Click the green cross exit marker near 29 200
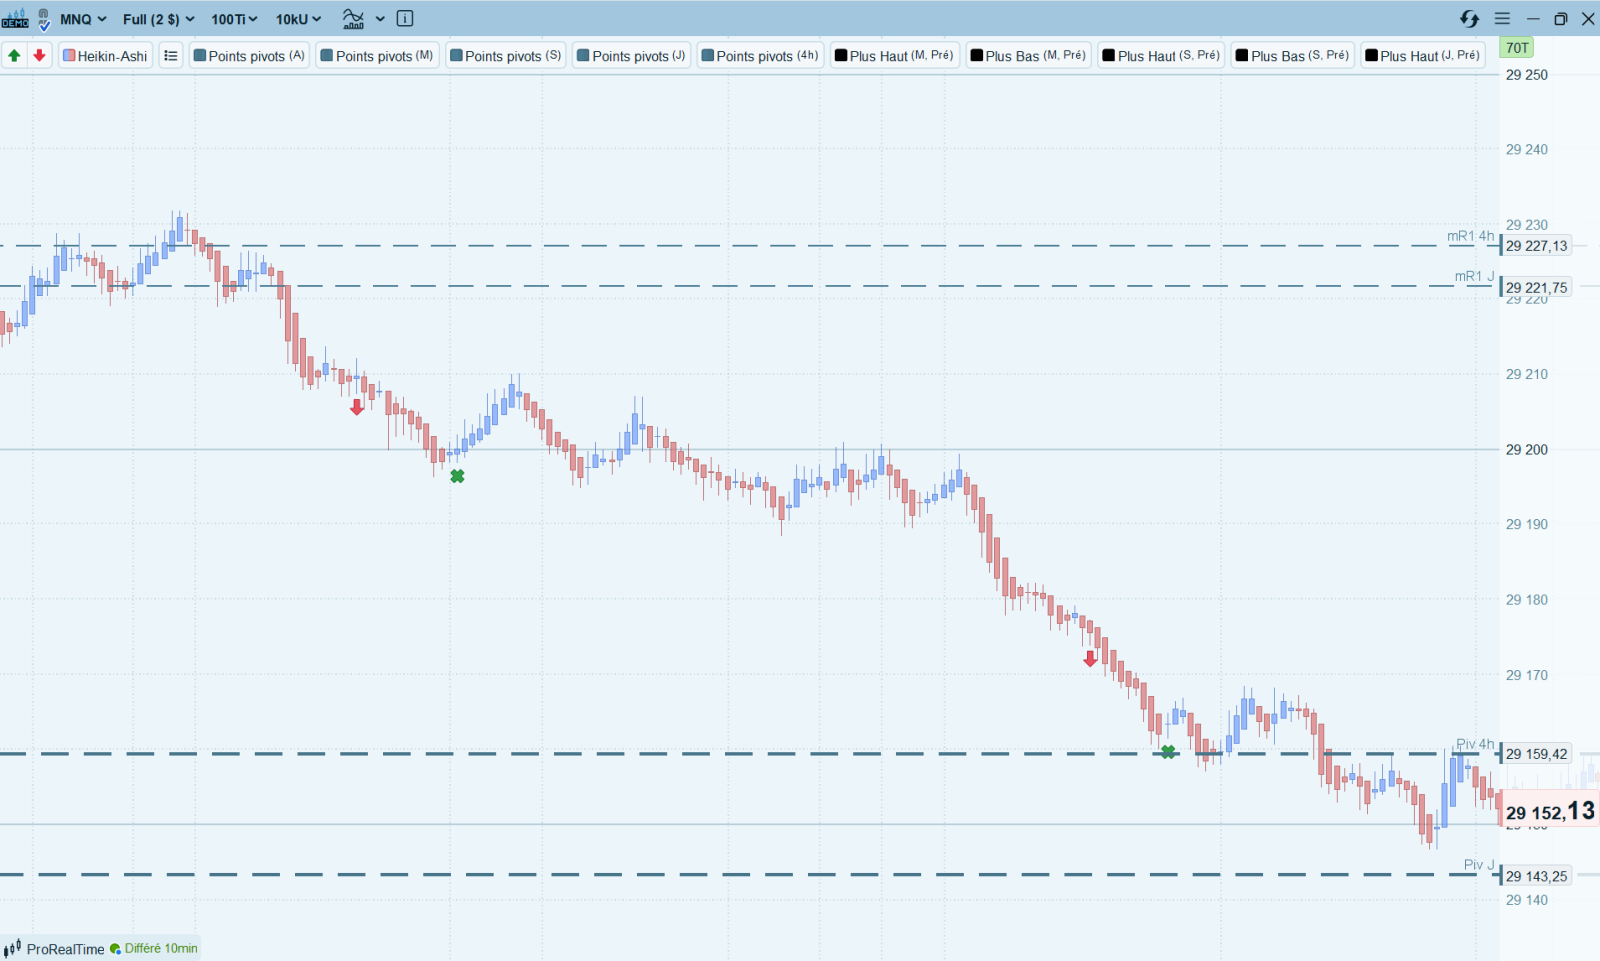The height and width of the screenshot is (961, 1600). click(x=457, y=476)
